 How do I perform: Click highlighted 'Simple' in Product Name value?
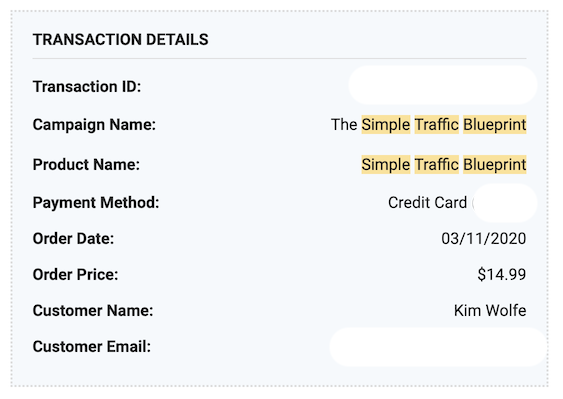click(386, 164)
